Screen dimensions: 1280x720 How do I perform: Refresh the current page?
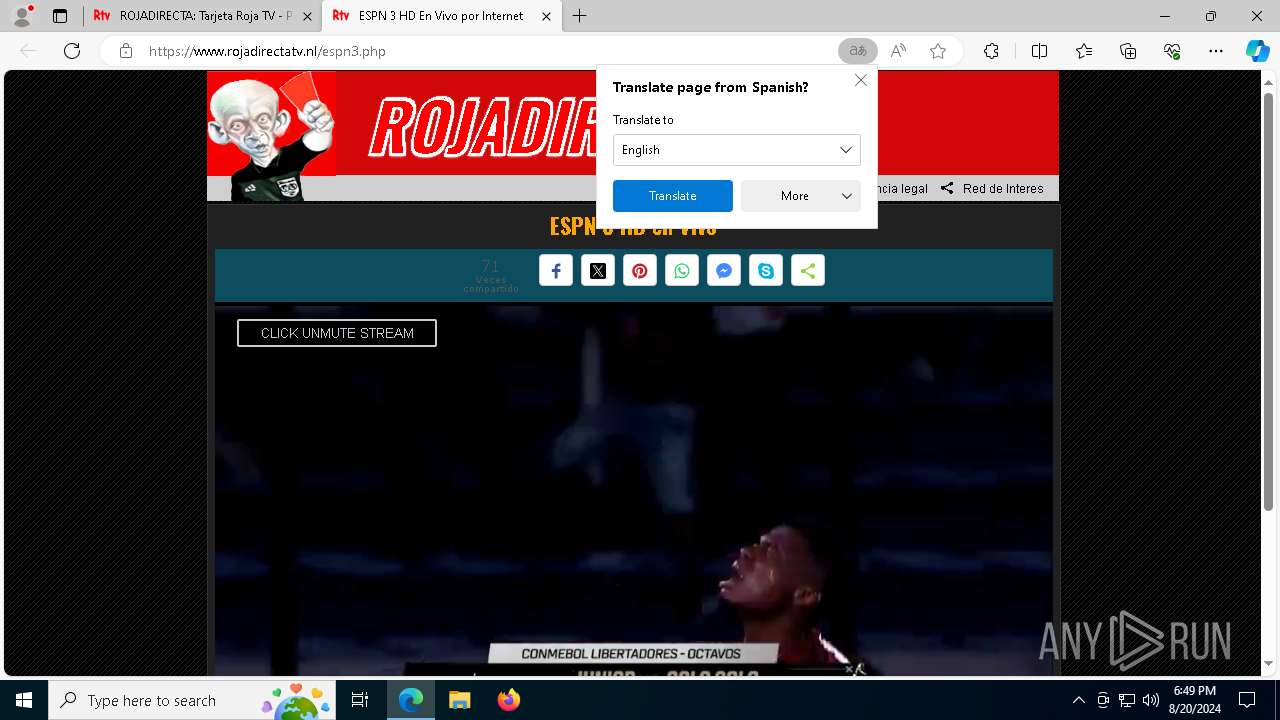point(72,51)
